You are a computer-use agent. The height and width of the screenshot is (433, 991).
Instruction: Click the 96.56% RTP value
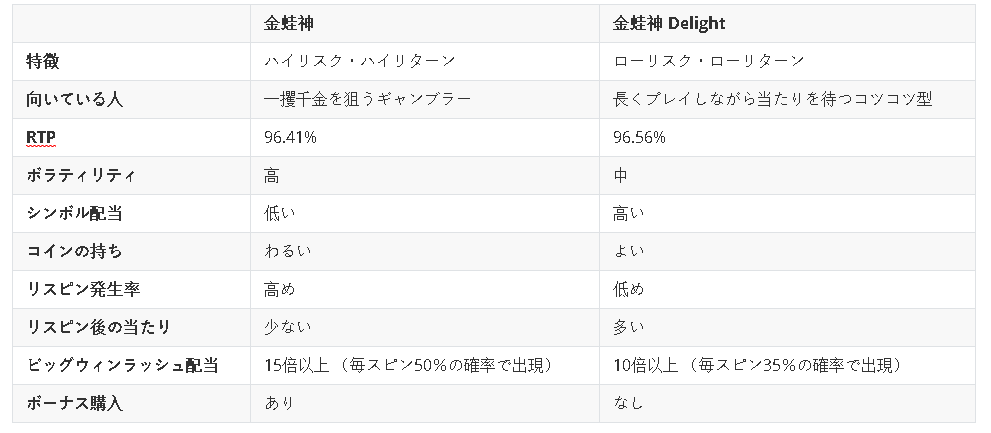point(639,137)
